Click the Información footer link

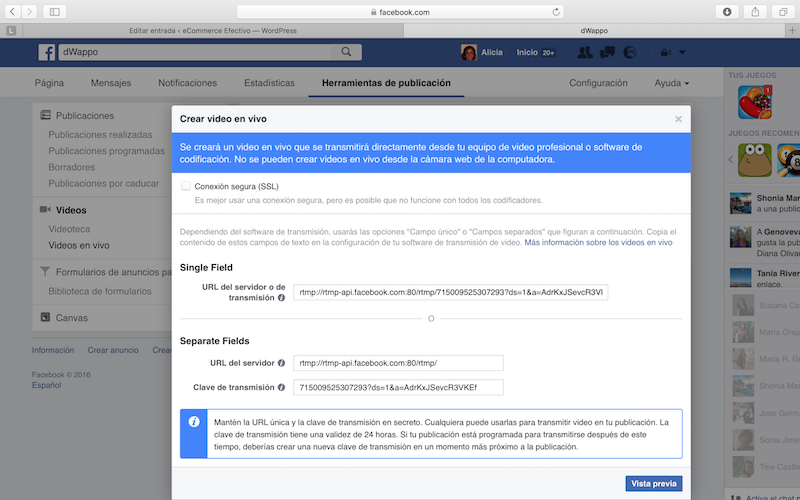[x=53, y=350]
